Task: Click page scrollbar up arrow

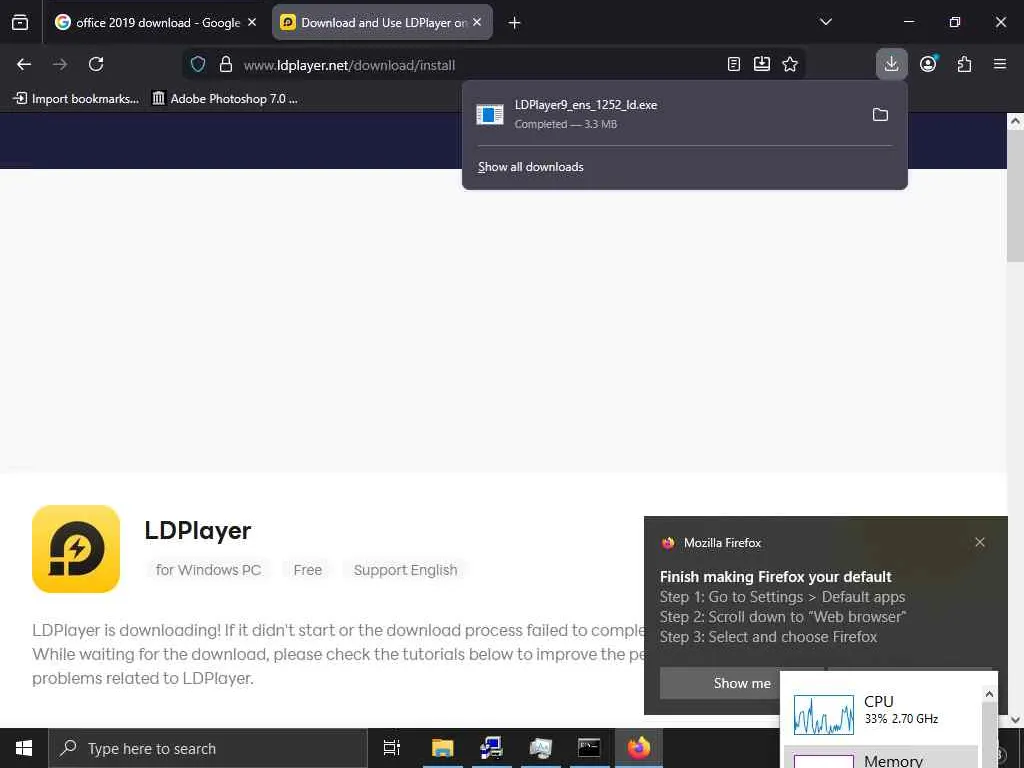Action: (x=1015, y=121)
